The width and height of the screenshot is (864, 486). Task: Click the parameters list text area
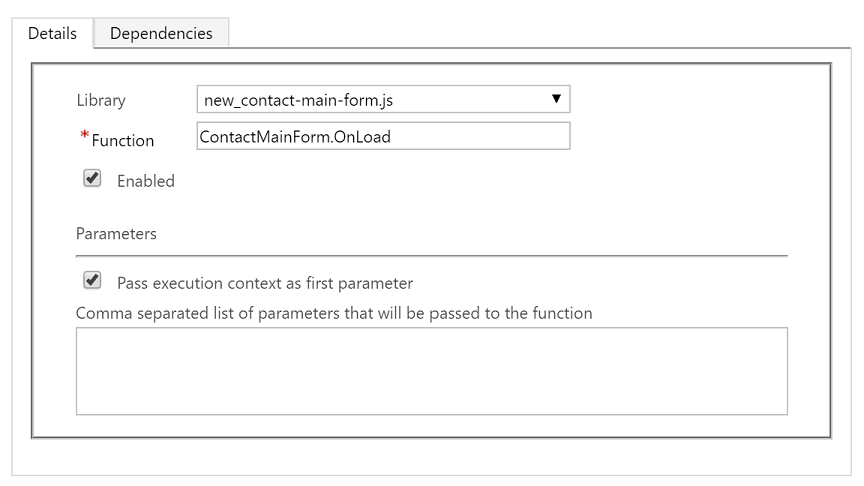(x=431, y=371)
